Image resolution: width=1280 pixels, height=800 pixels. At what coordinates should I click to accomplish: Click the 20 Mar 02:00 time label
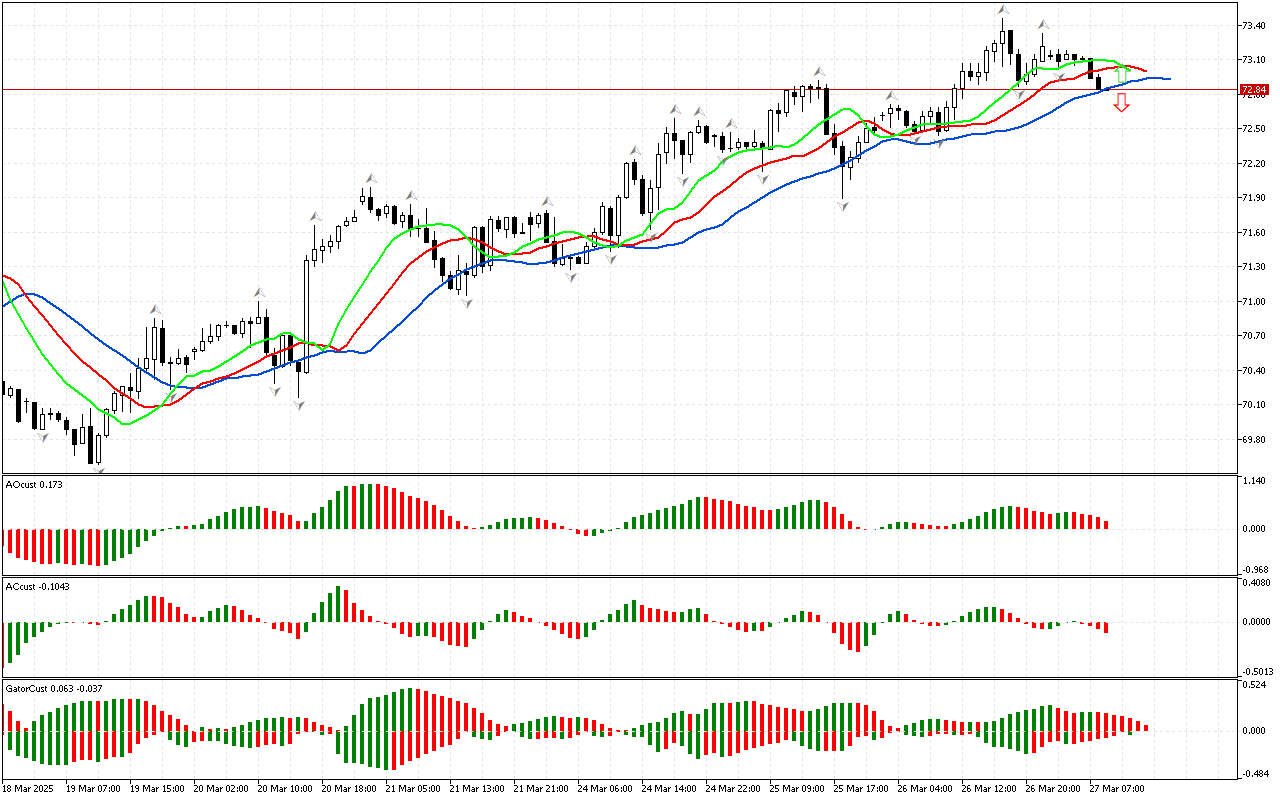[221, 789]
